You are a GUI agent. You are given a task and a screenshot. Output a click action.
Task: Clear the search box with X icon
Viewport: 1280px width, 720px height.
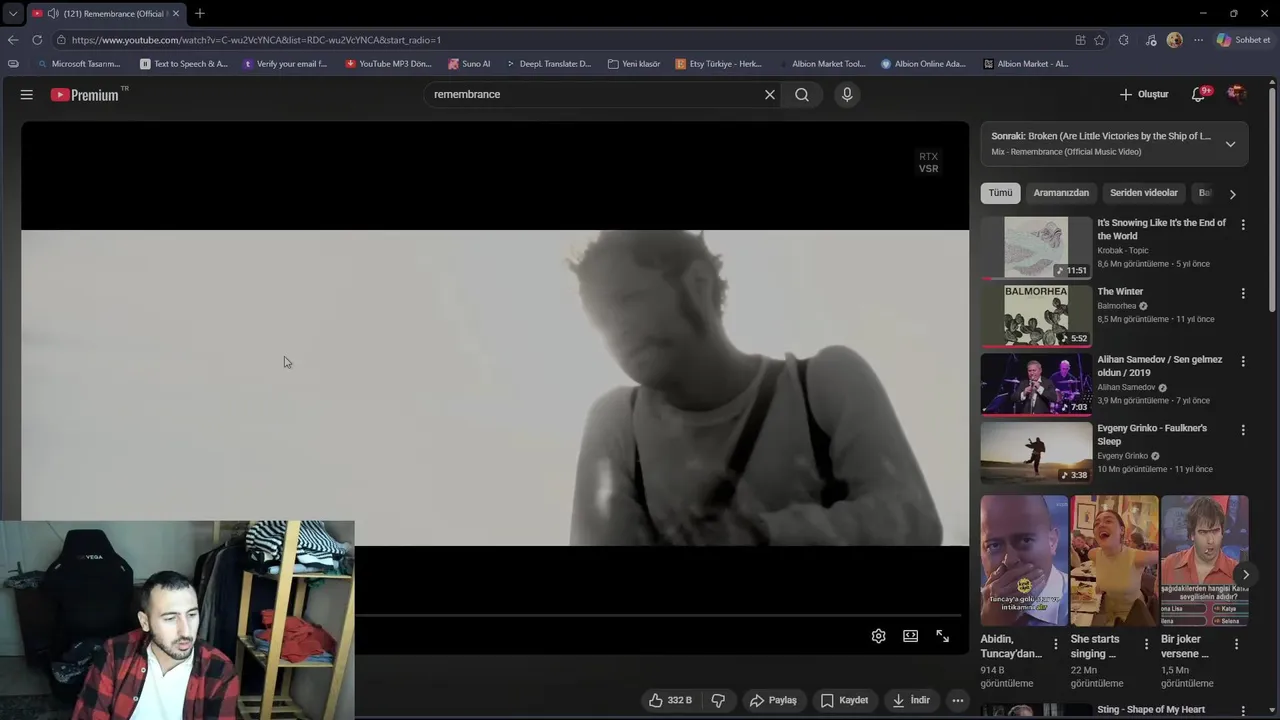(x=770, y=94)
